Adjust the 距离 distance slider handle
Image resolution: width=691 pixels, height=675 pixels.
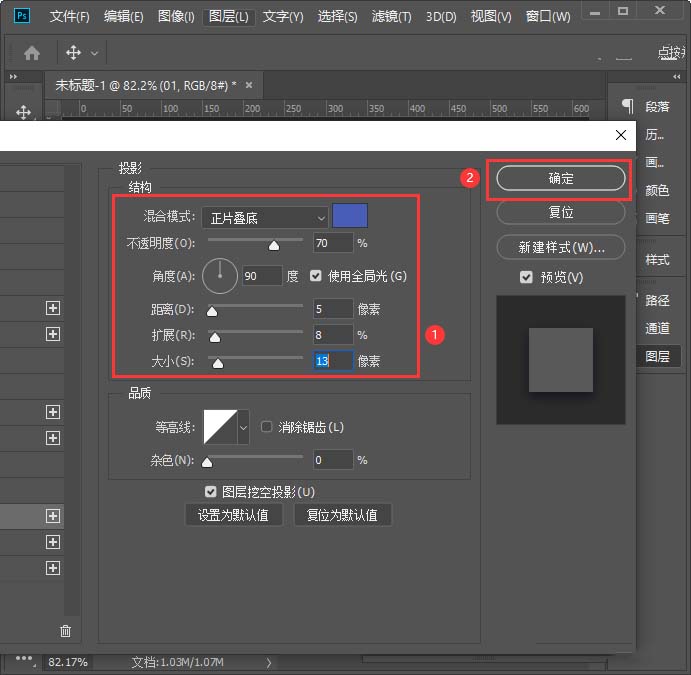pos(212,312)
